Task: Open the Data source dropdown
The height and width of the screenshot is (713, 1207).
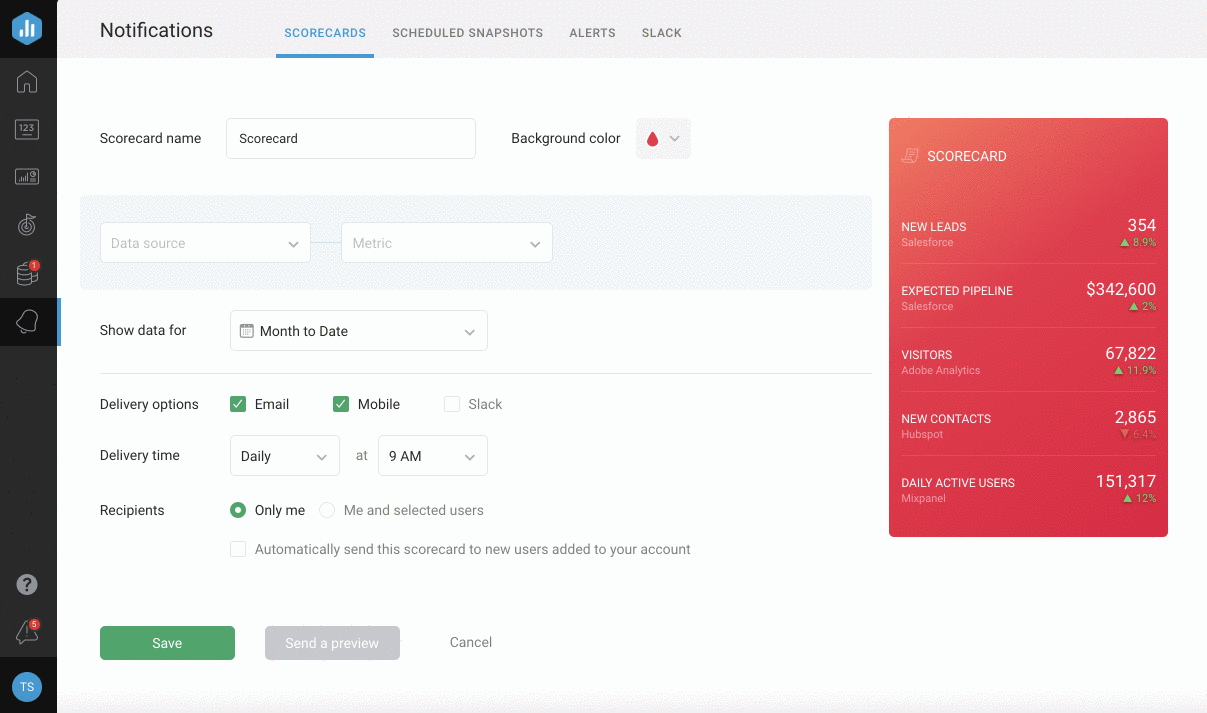Action: coord(205,243)
